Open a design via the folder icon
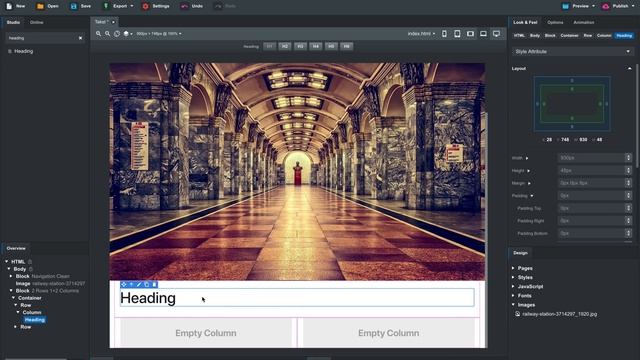640x360 pixels. click(40, 6)
